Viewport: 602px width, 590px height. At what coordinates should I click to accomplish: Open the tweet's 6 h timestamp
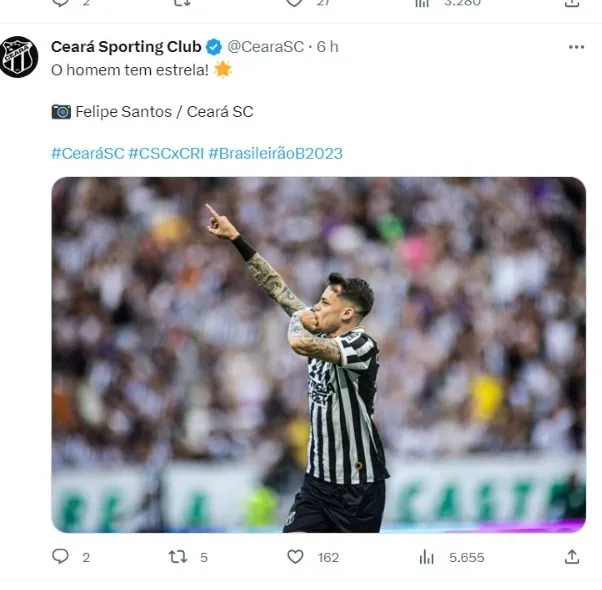click(328, 47)
